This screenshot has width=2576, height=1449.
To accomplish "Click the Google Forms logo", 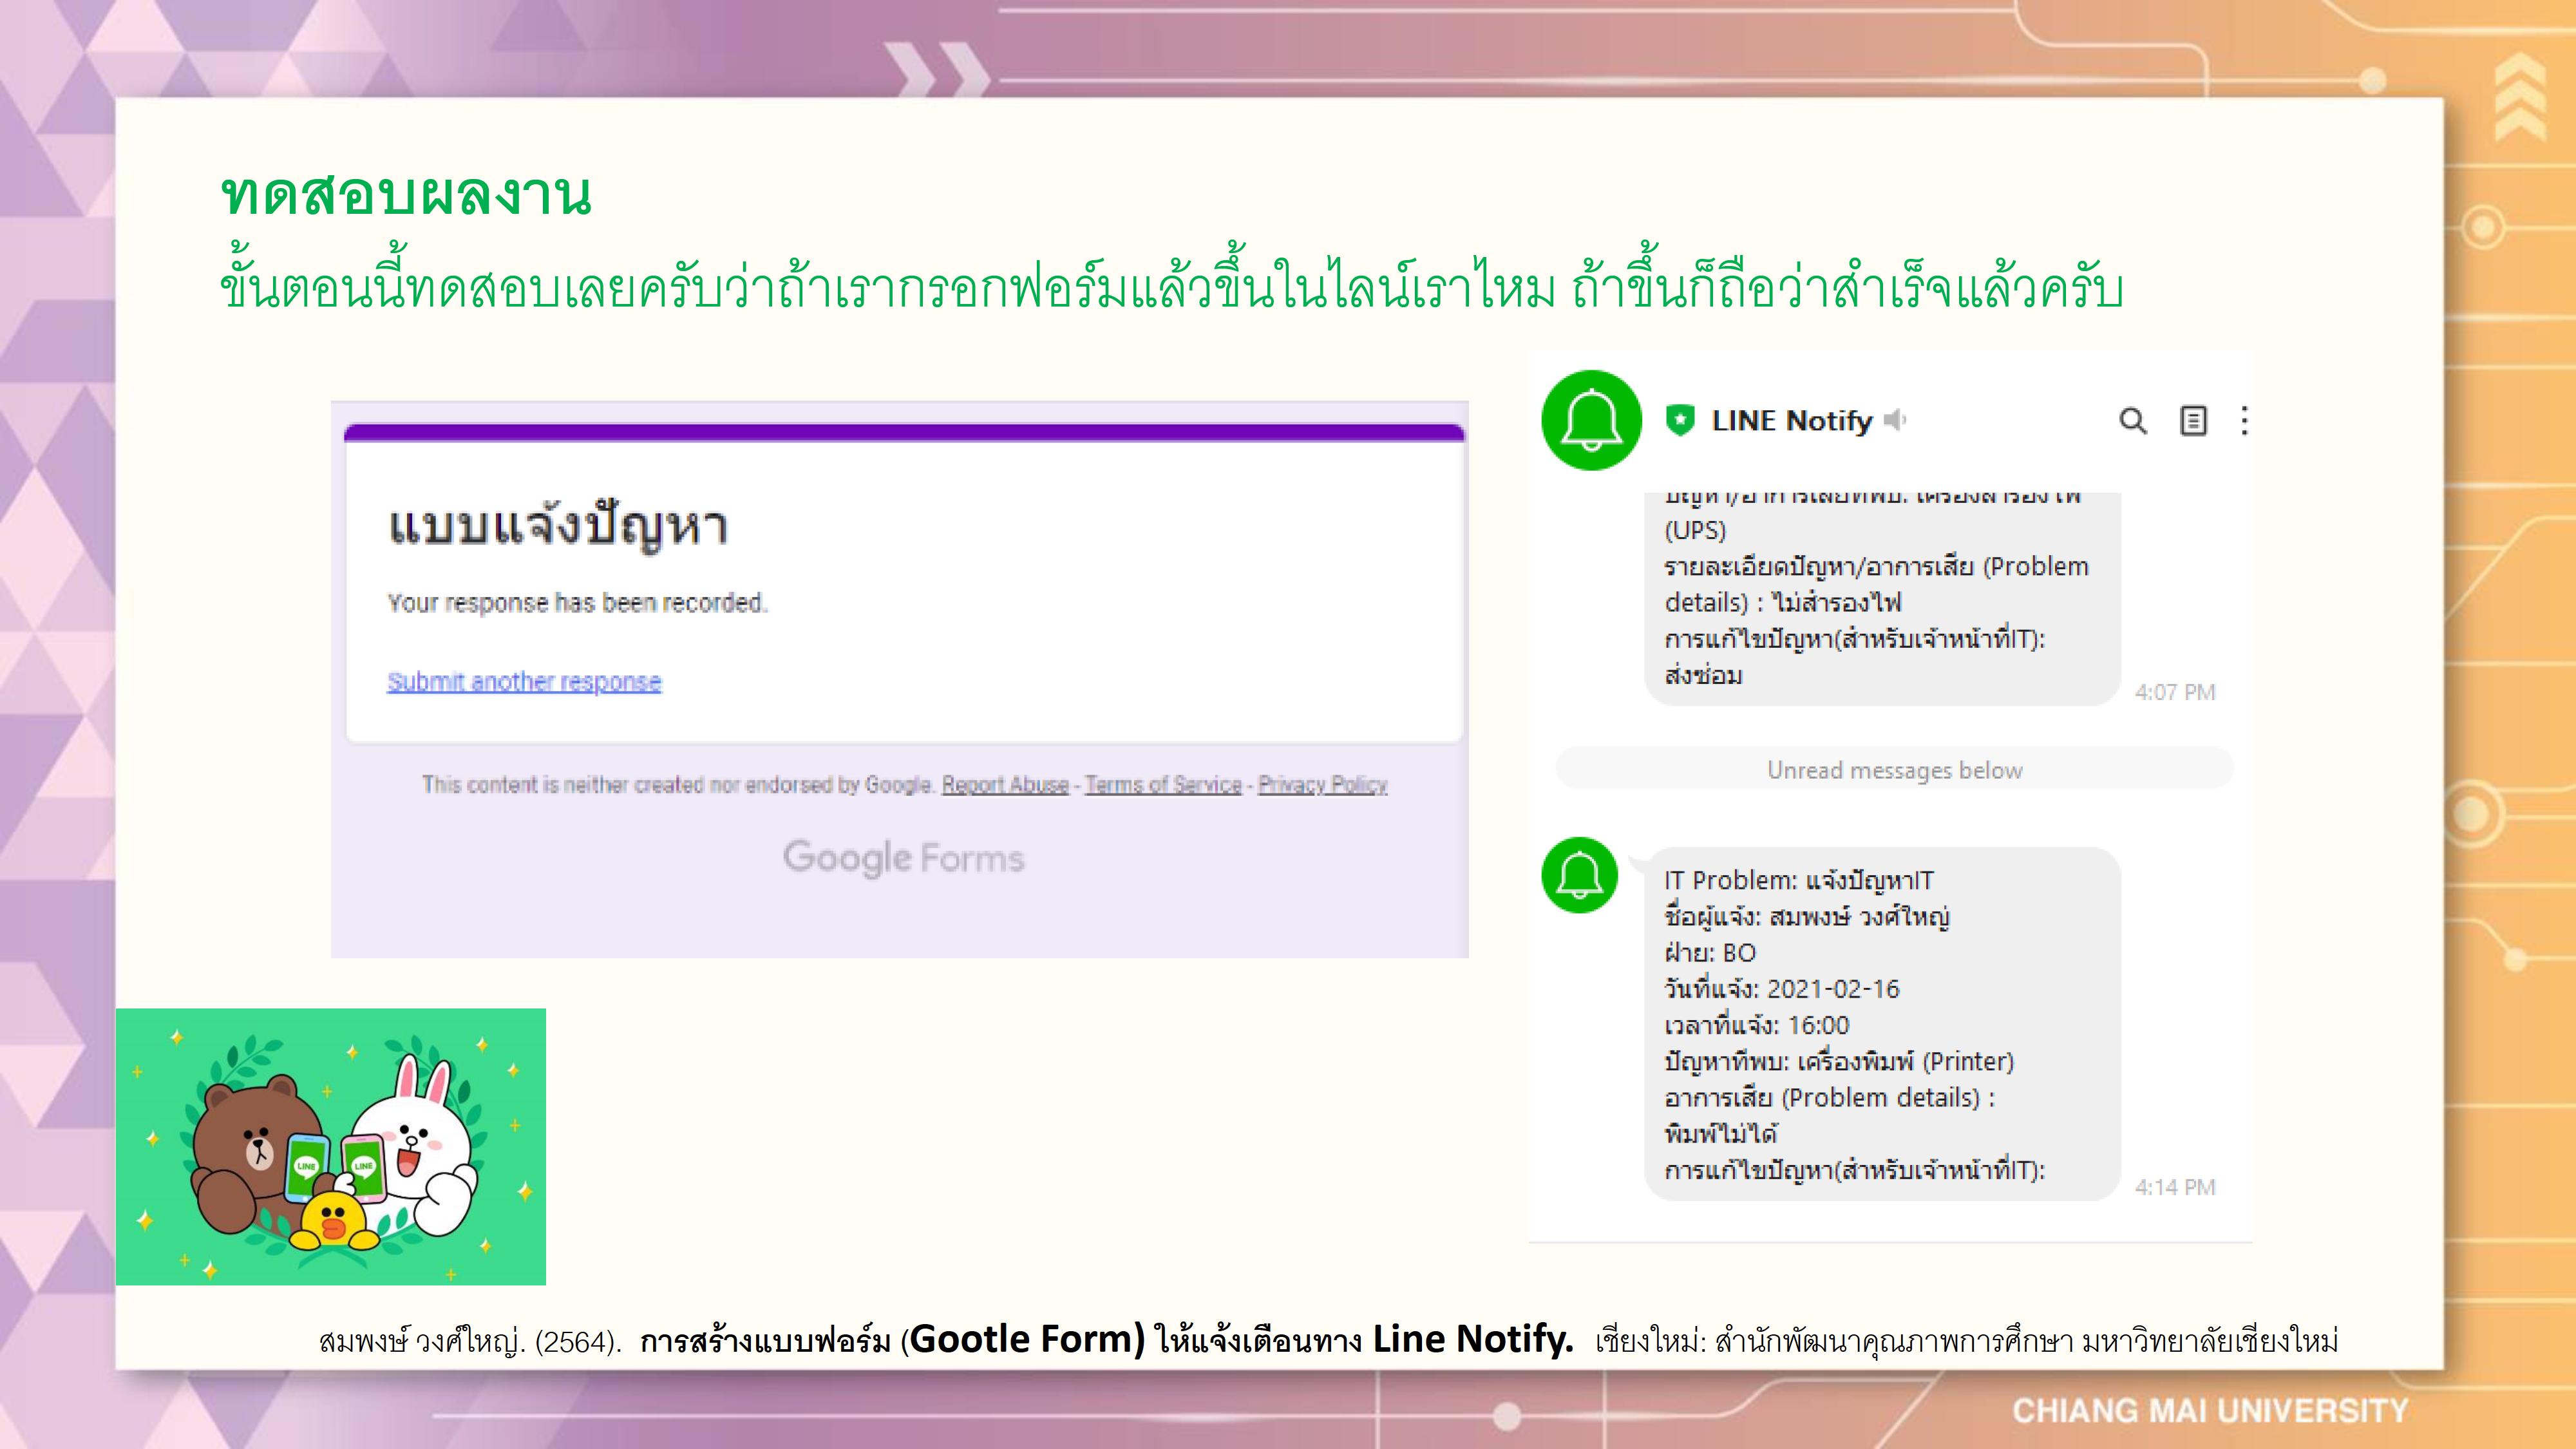I will 903,858.
